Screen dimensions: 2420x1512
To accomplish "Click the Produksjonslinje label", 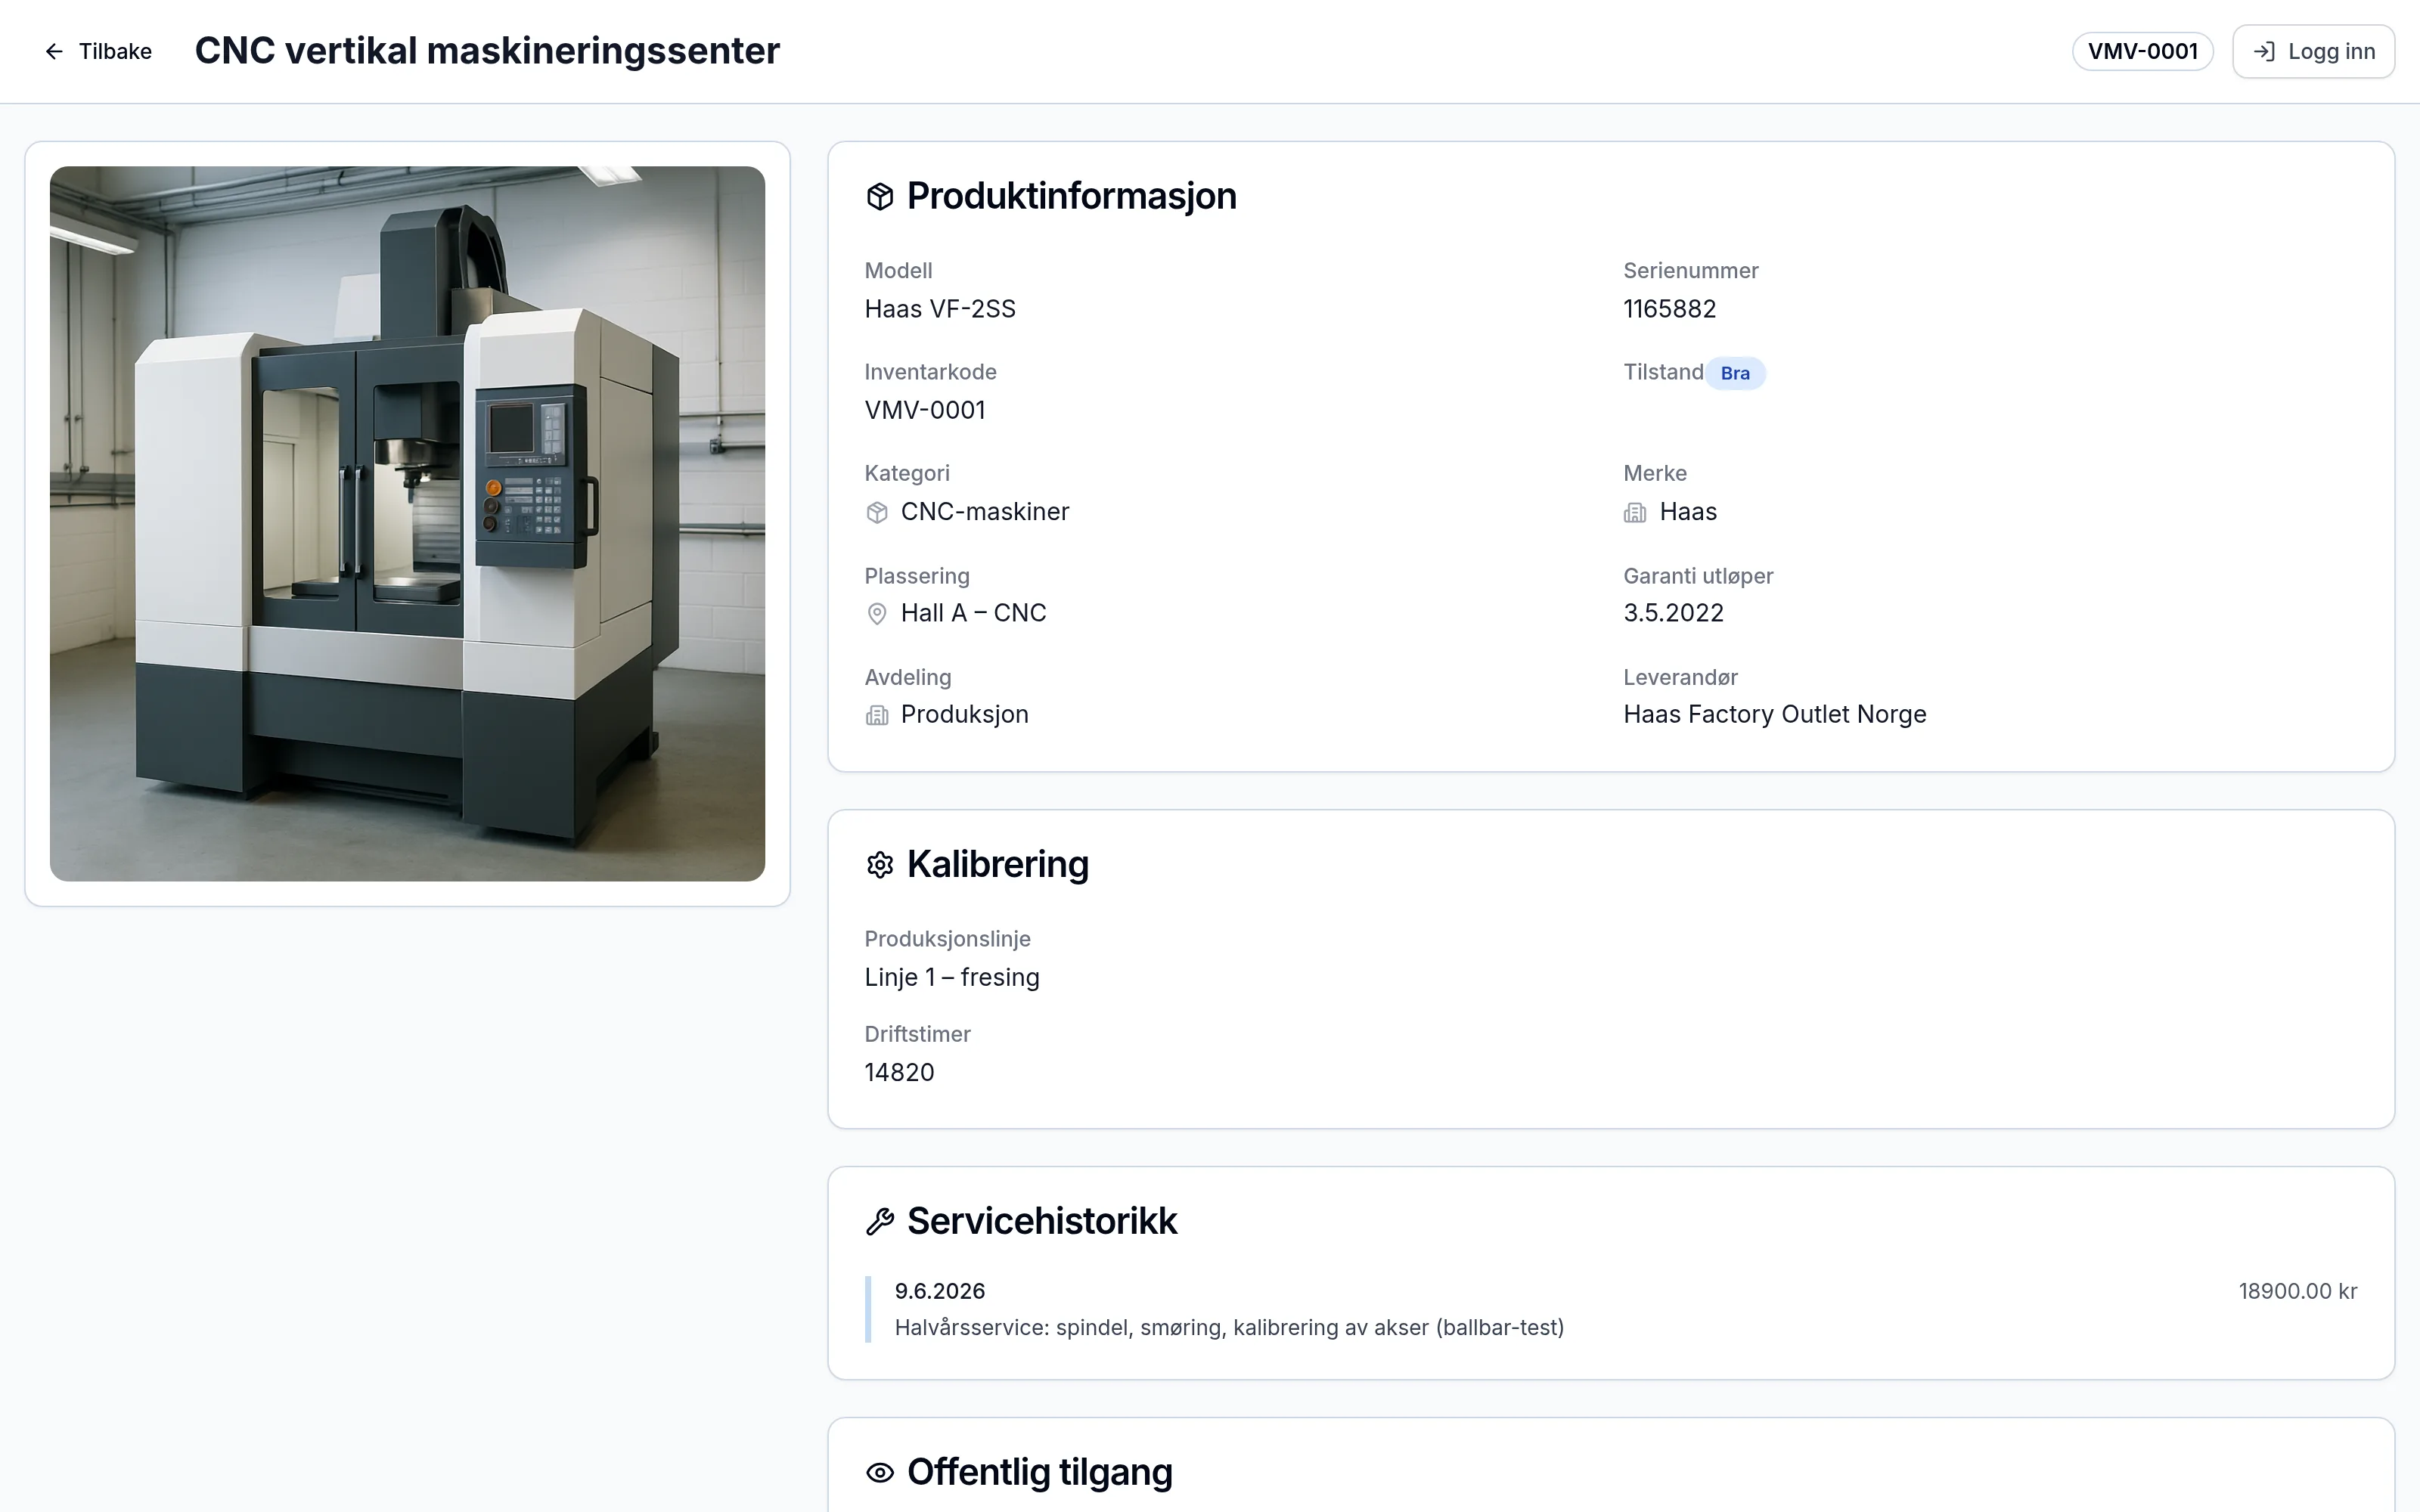I will [947, 939].
